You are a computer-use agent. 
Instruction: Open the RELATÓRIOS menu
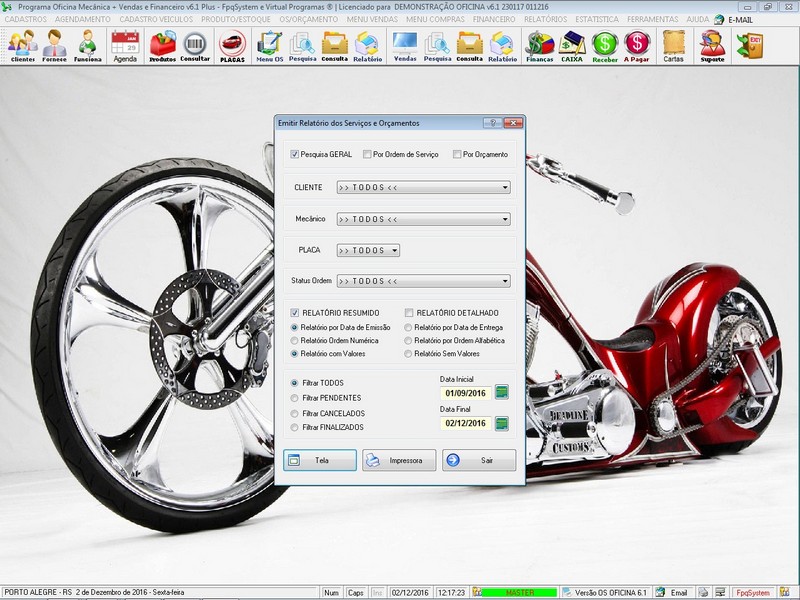pos(546,19)
